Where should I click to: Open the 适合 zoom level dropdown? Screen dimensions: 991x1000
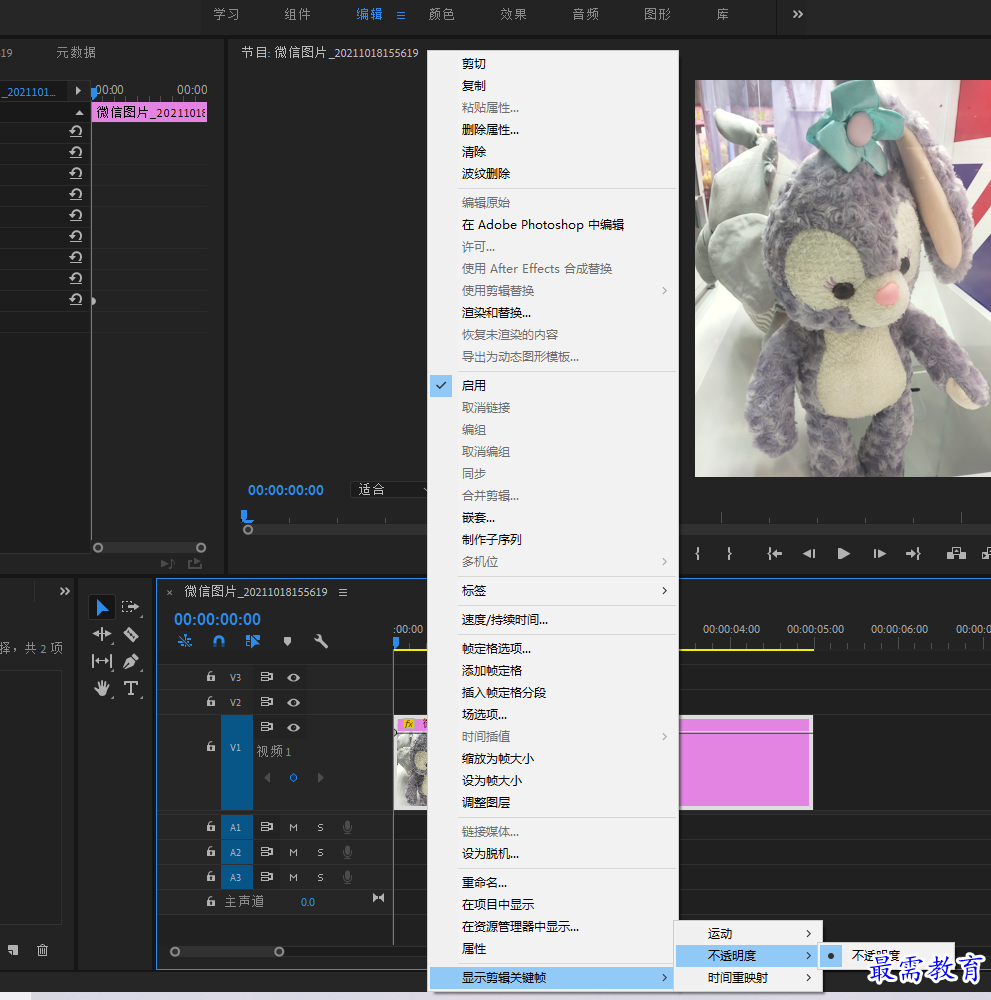(x=388, y=490)
